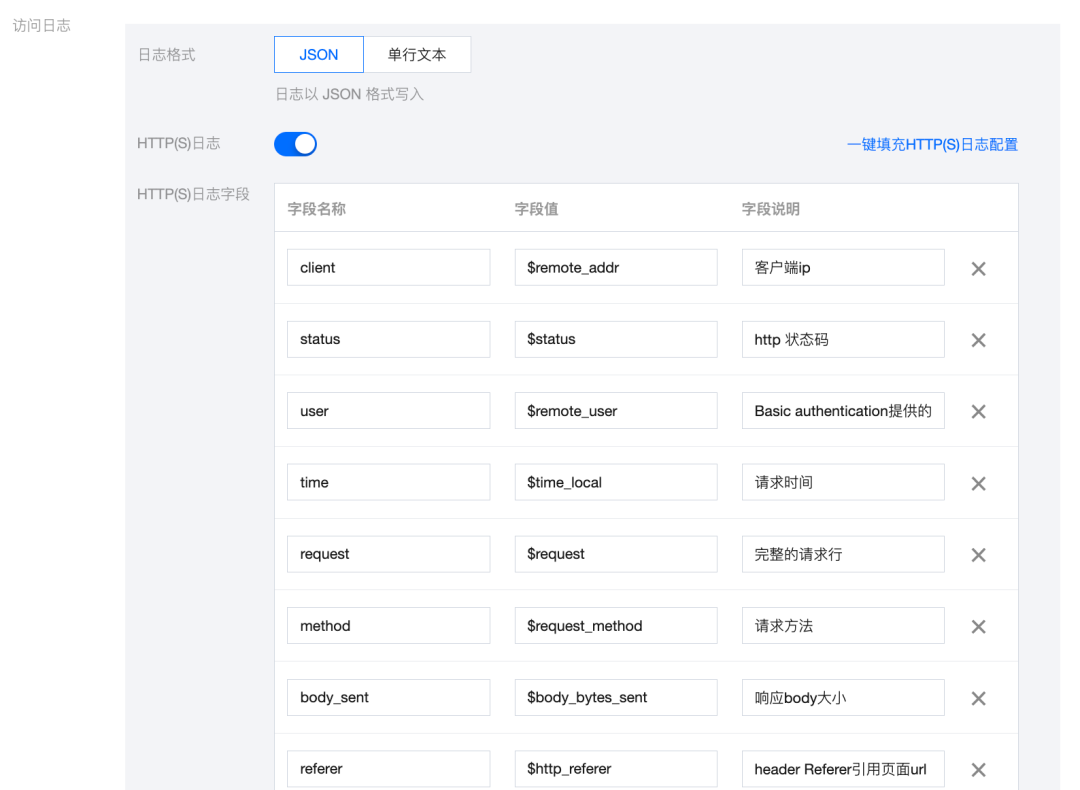Screen dimensions: 1080x790
Task: Click the 字段名称 column header
Action: [317, 209]
